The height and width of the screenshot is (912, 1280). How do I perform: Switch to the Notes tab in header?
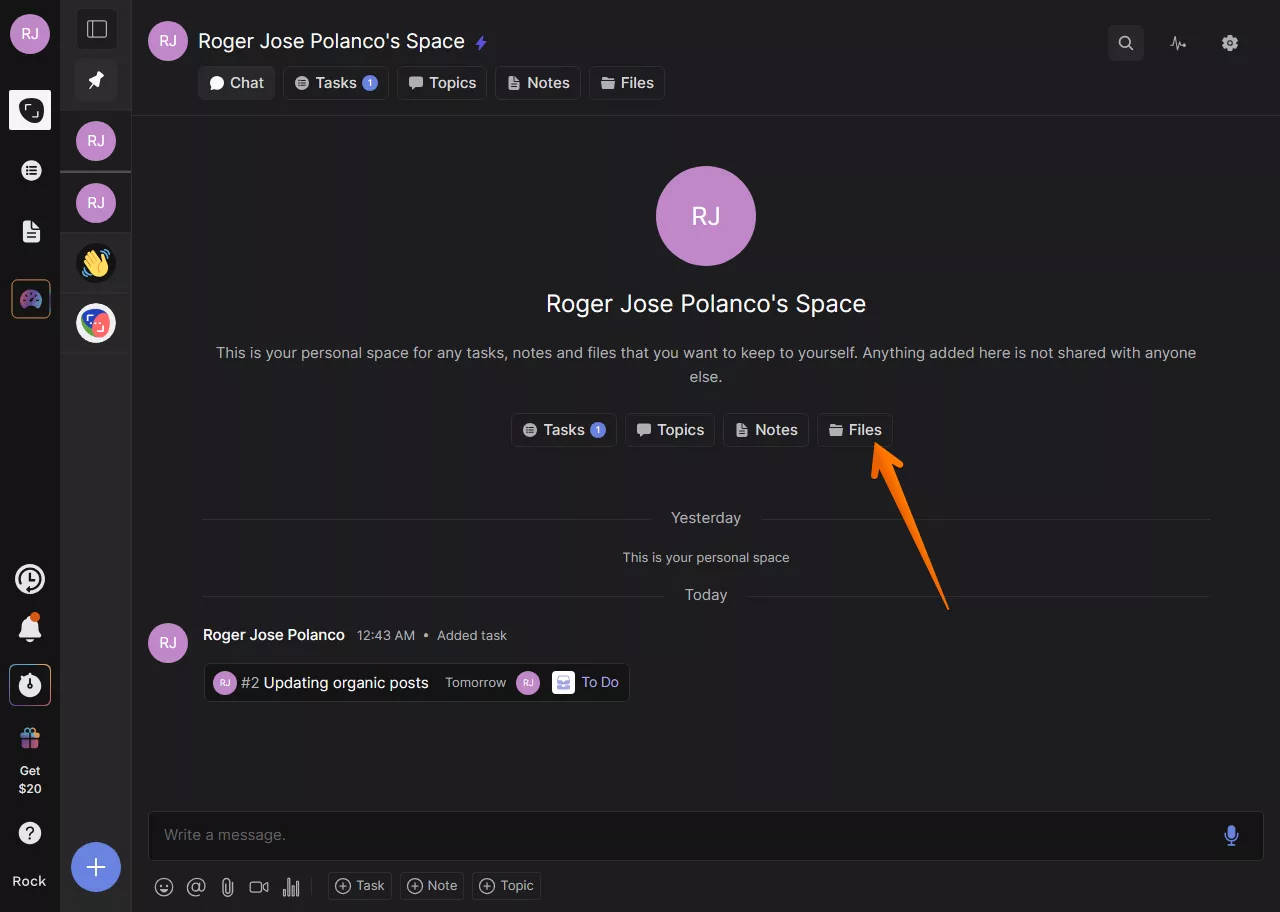tap(538, 83)
